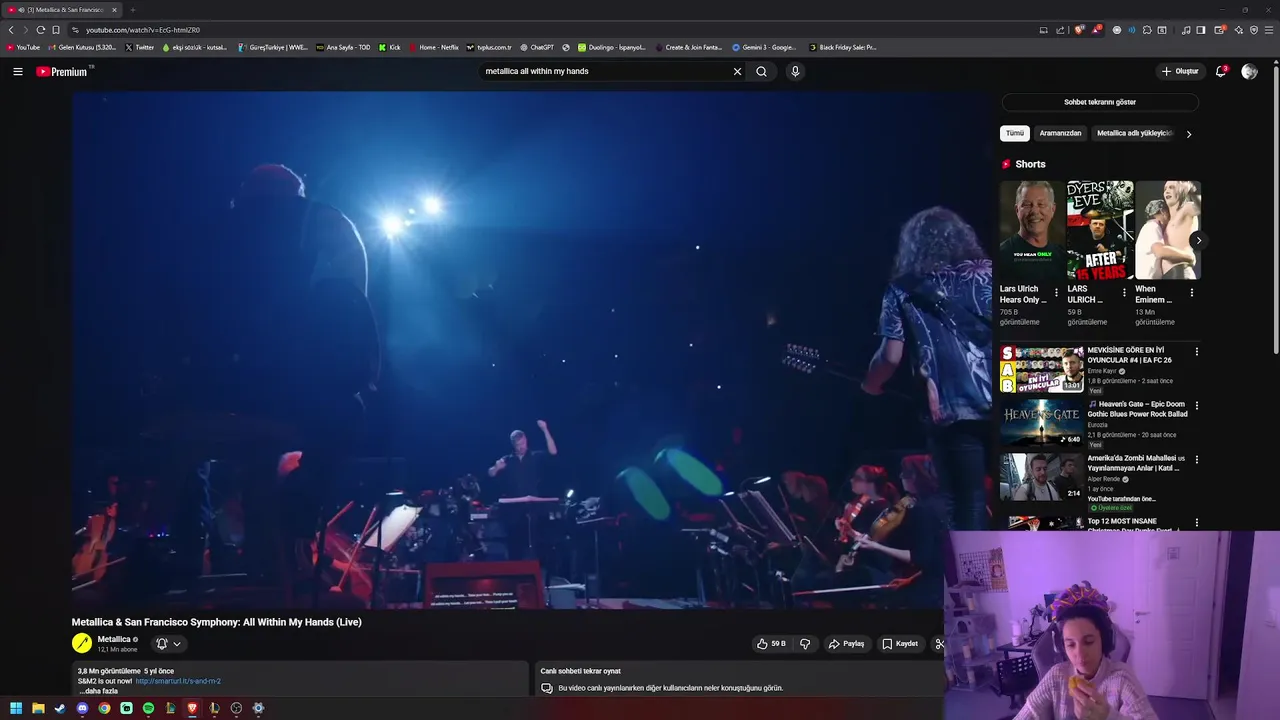Go to YouTube Premium home logo
Viewport: 1280px width, 720px height.
tap(64, 71)
